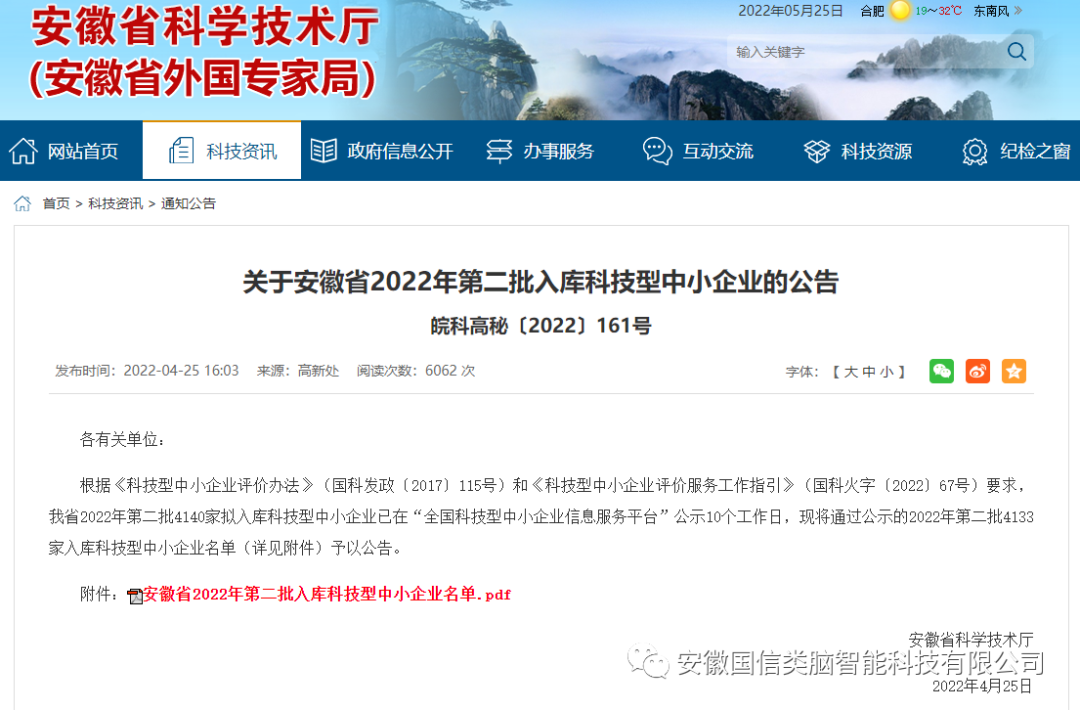Share article via WeChat icon
This screenshot has width=1080, height=710.
click(942, 371)
